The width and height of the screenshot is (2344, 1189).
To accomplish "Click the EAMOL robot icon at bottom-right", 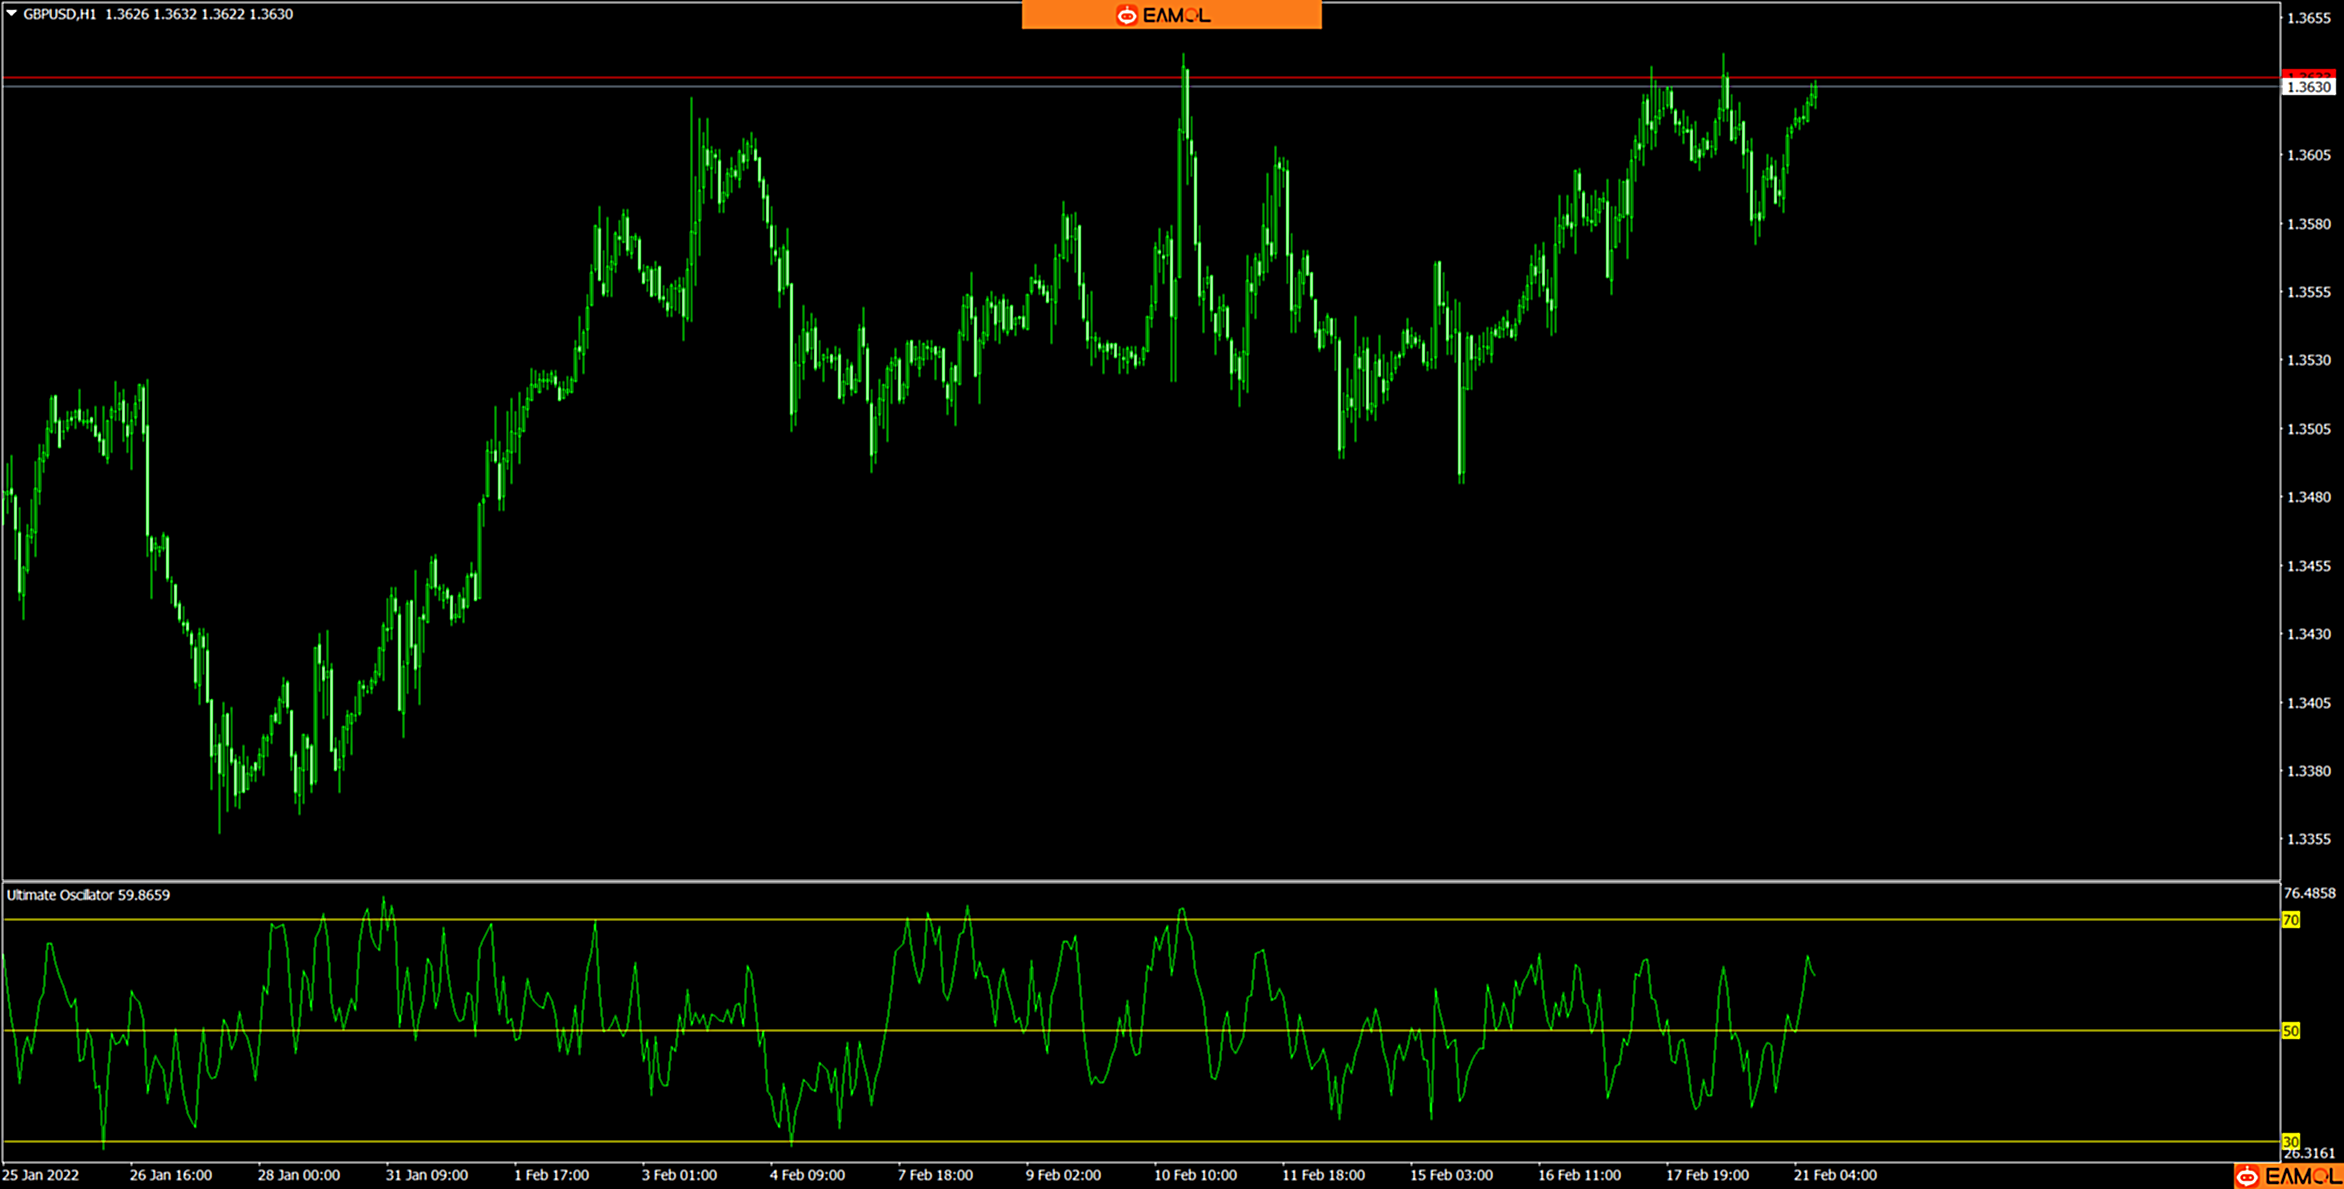I will pos(2246,1177).
